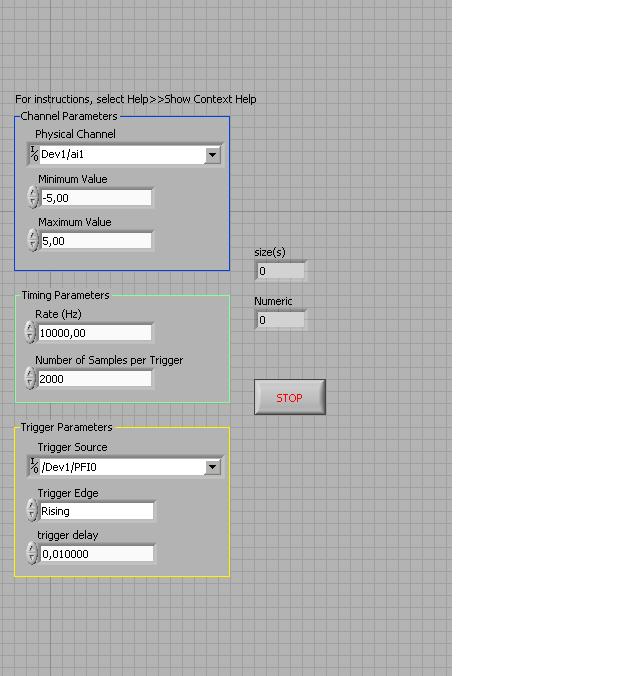Image resolution: width=640 pixels, height=676 pixels.
Task: Click the 'trigger delay' label
Action: click(x=68, y=535)
